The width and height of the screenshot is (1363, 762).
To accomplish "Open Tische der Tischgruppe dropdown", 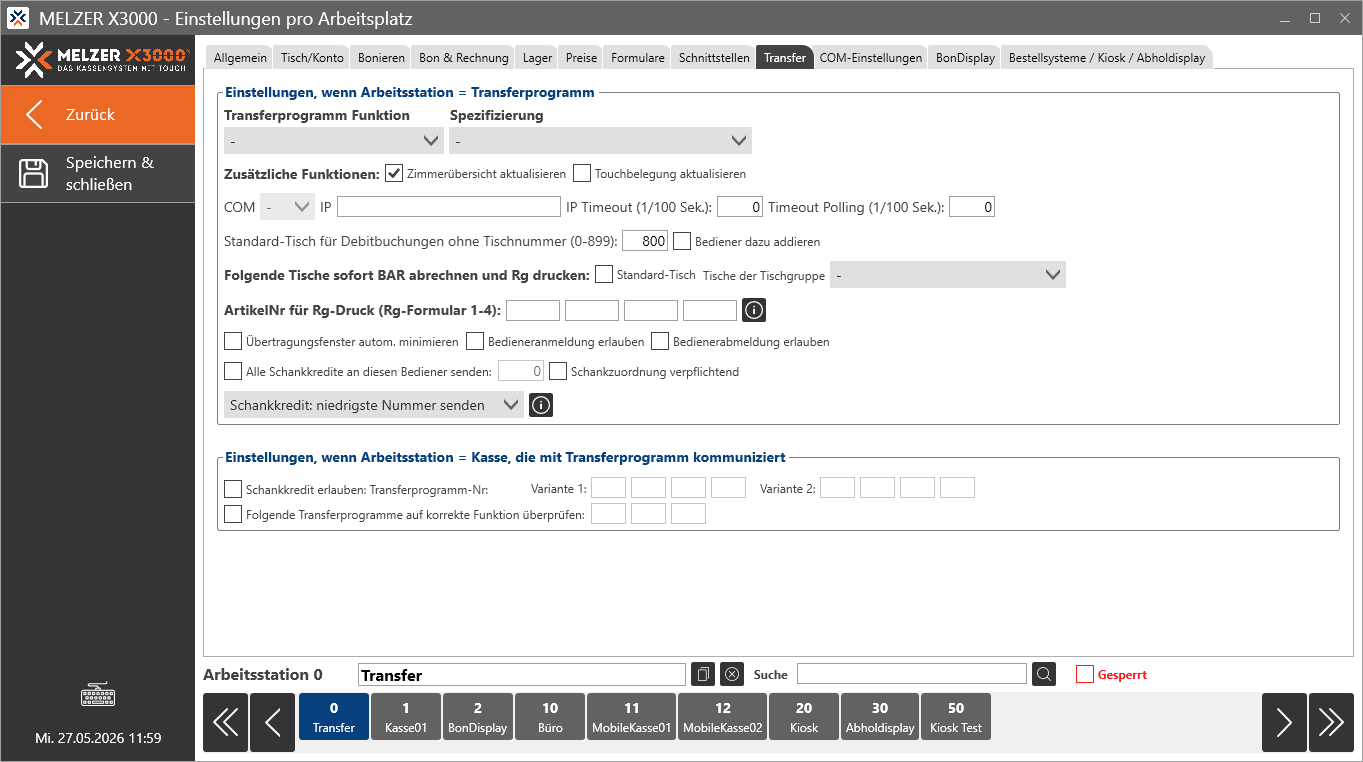I will (948, 275).
